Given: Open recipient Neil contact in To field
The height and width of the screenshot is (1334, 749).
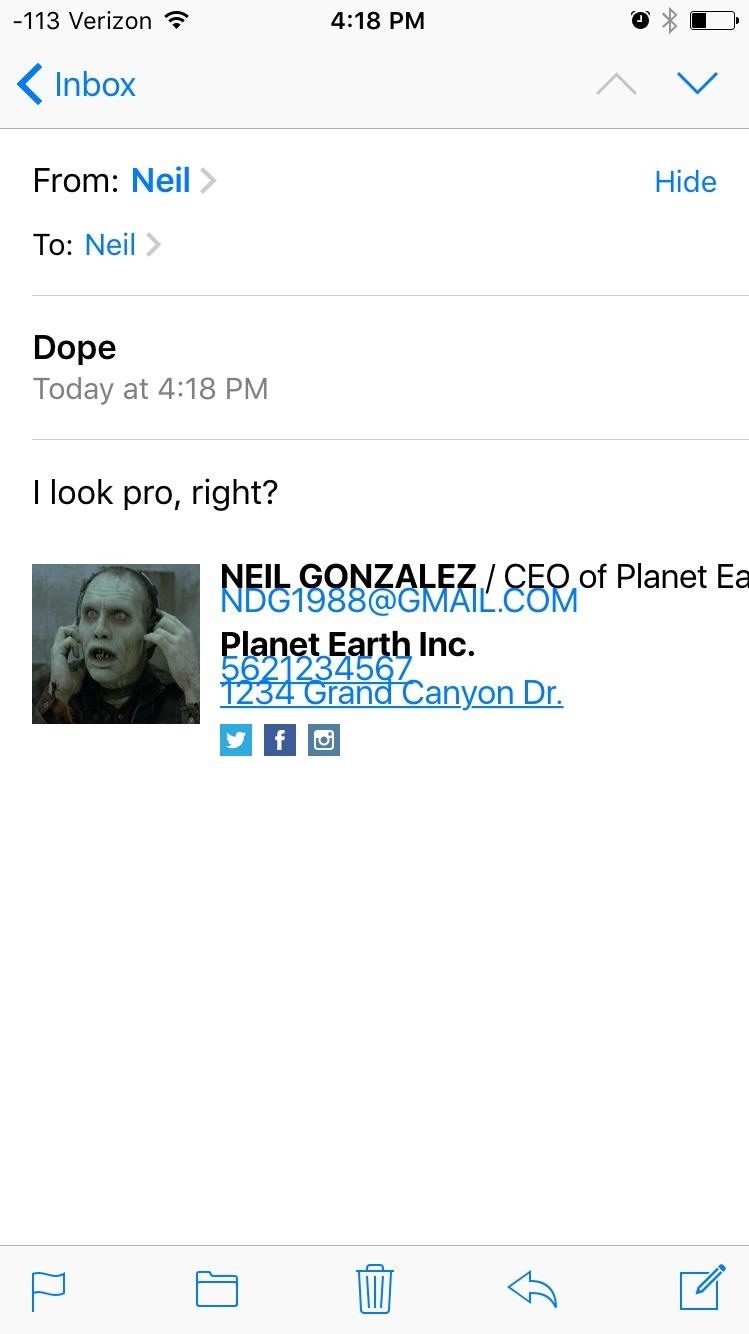Looking at the screenshot, I should tap(110, 244).
